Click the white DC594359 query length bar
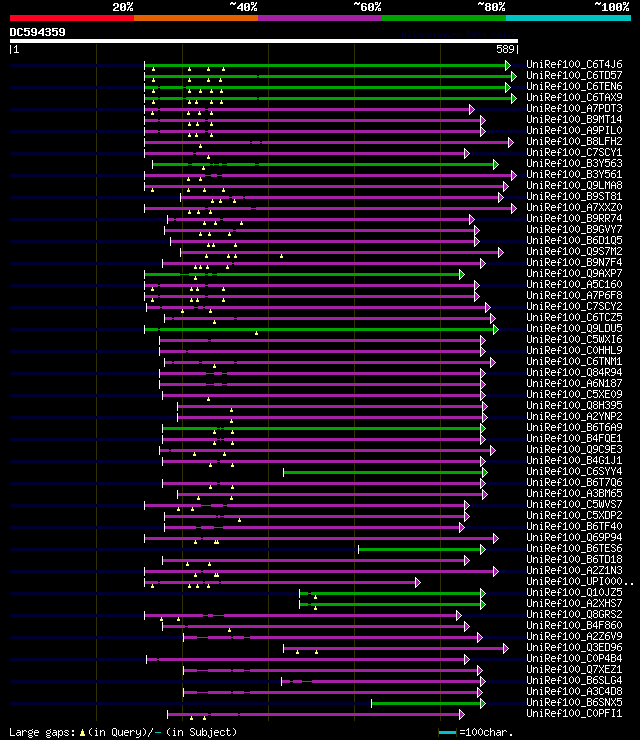The image size is (640, 740). pos(264,41)
